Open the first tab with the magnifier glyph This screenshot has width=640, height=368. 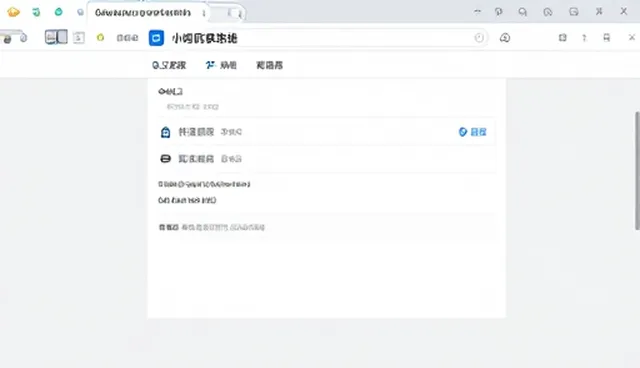pos(169,65)
